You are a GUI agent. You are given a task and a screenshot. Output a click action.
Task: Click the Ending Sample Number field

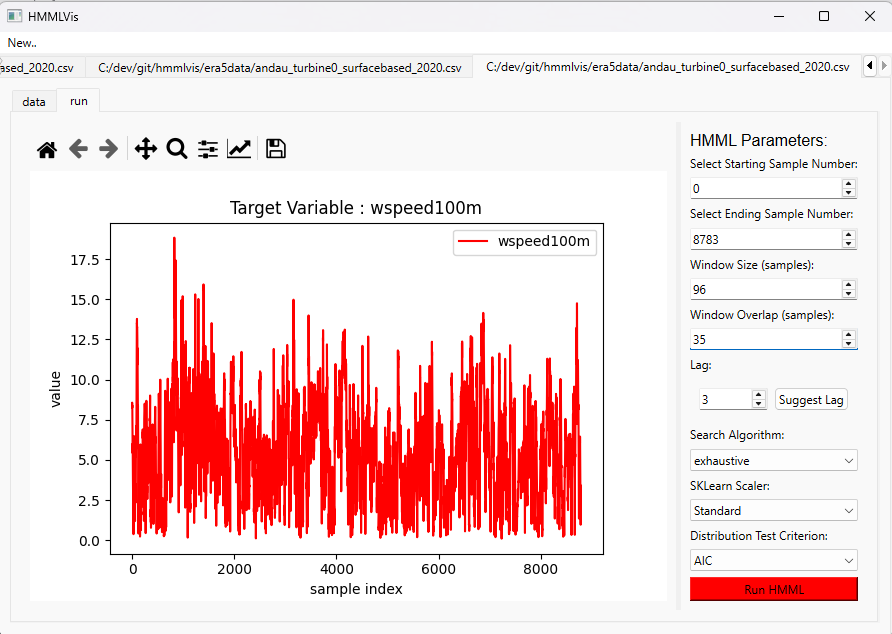tap(764, 239)
